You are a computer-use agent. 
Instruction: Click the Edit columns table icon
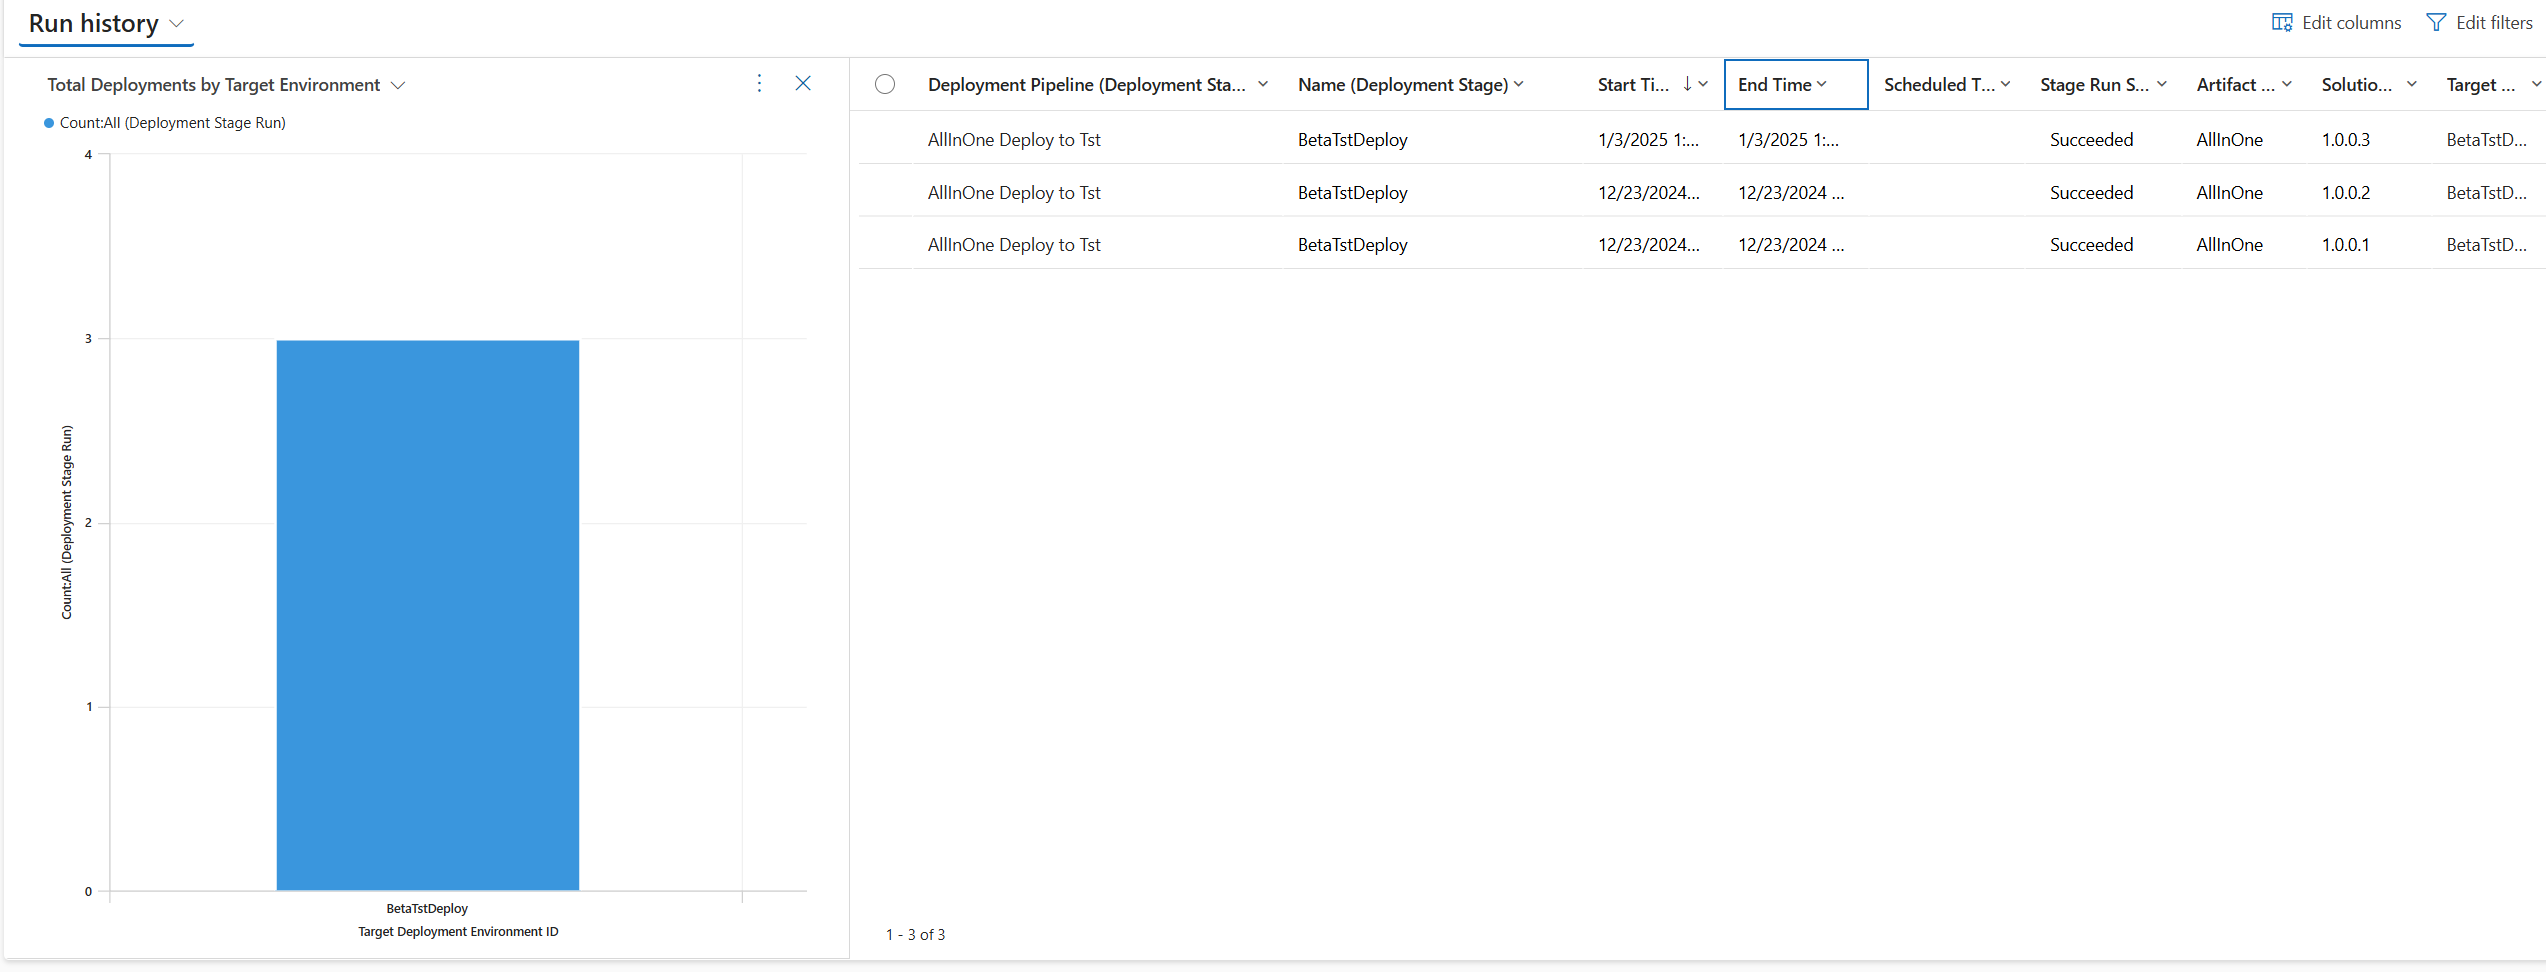pos(2282,23)
